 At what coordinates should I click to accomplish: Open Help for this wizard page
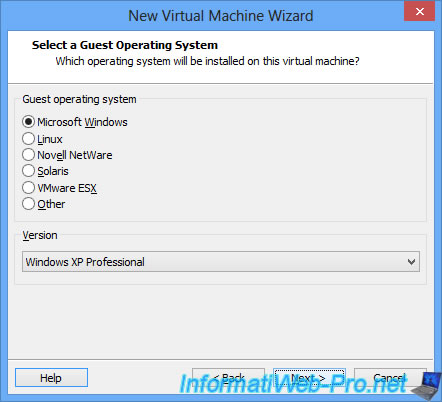click(51, 378)
